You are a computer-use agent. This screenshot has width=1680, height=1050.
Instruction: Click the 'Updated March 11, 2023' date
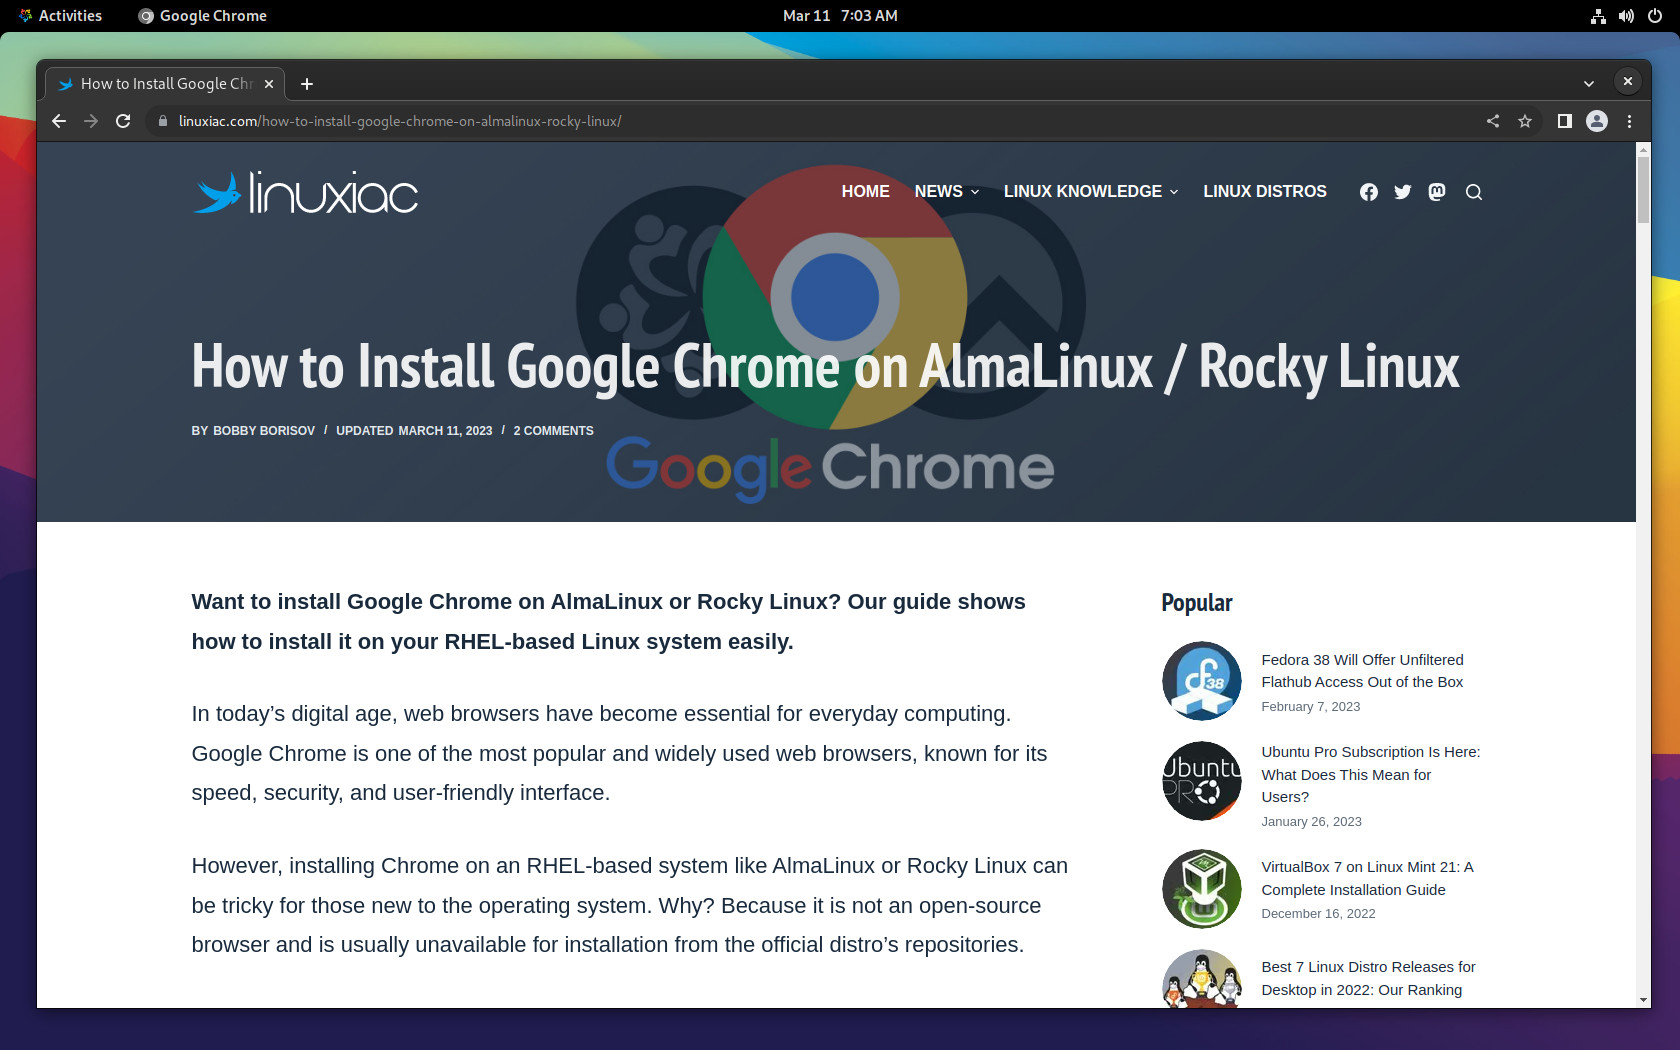pyautogui.click(x=414, y=431)
